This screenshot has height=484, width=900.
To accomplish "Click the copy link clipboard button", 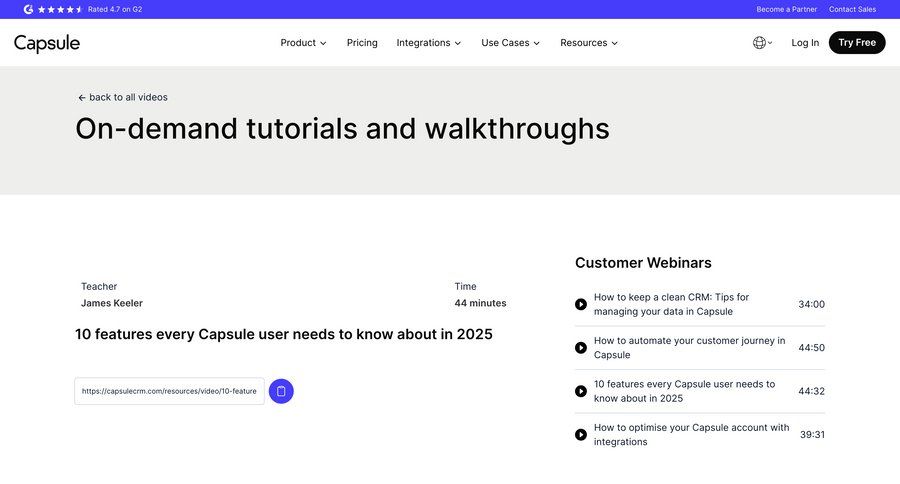I will coord(281,391).
